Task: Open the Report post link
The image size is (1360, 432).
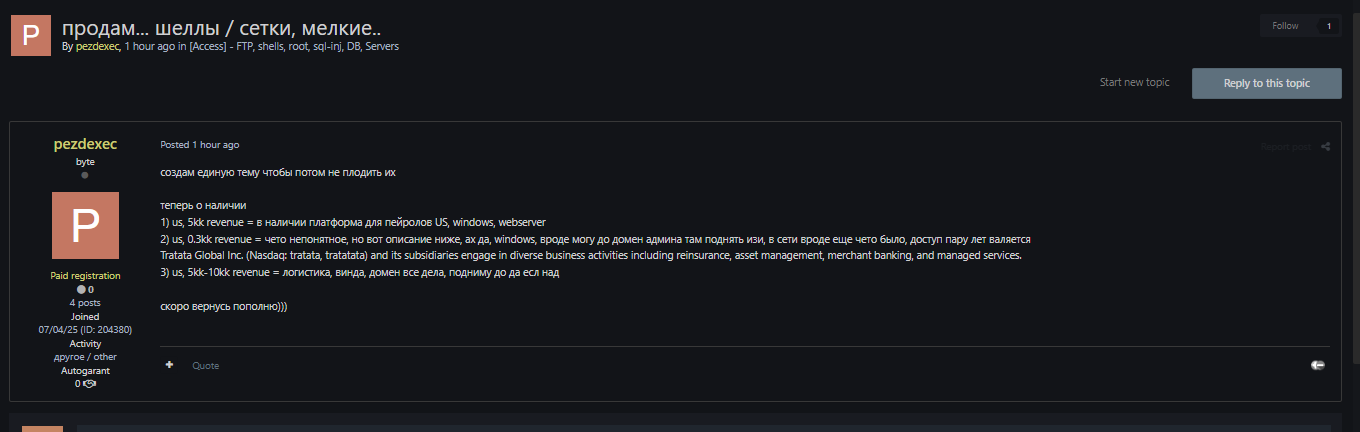Action: click(1285, 147)
